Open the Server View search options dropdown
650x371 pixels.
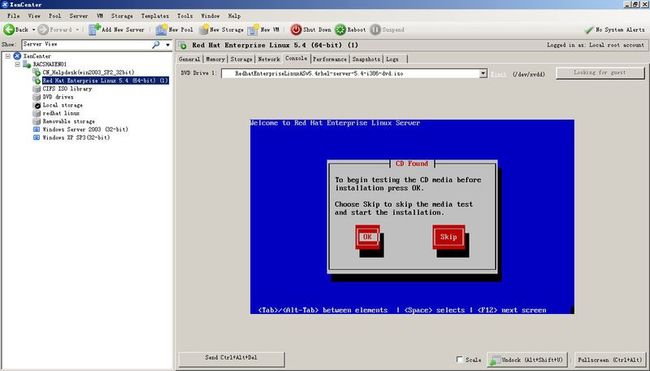pyautogui.click(x=167, y=44)
